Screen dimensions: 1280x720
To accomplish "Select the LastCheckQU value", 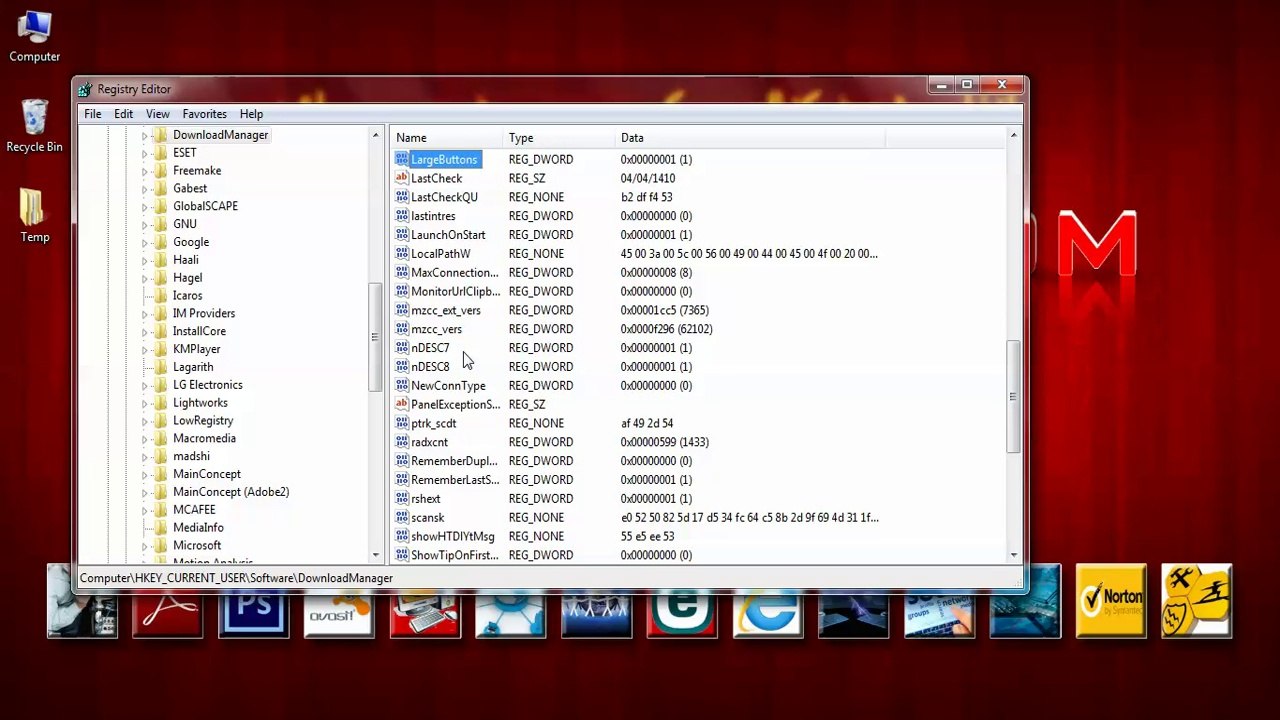I will pos(444,197).
